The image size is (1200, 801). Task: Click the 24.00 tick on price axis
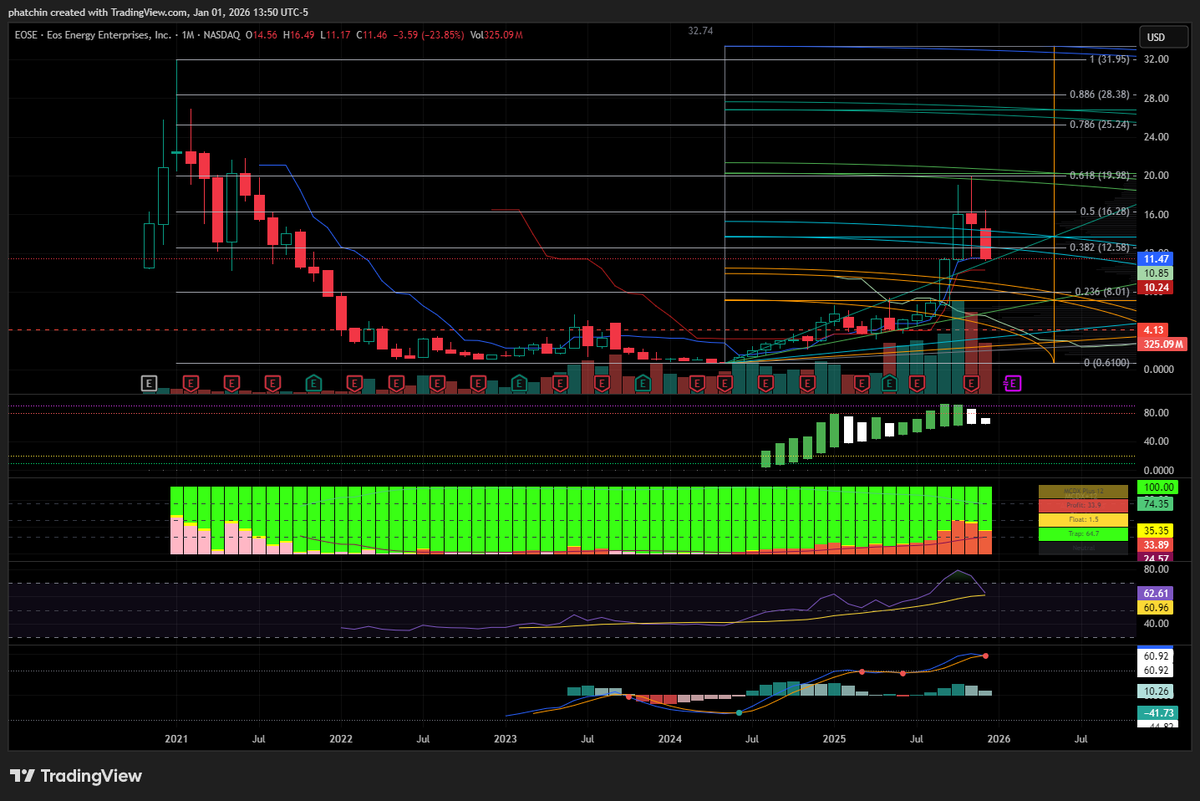pyautogui.click(x=1157, y=137)
